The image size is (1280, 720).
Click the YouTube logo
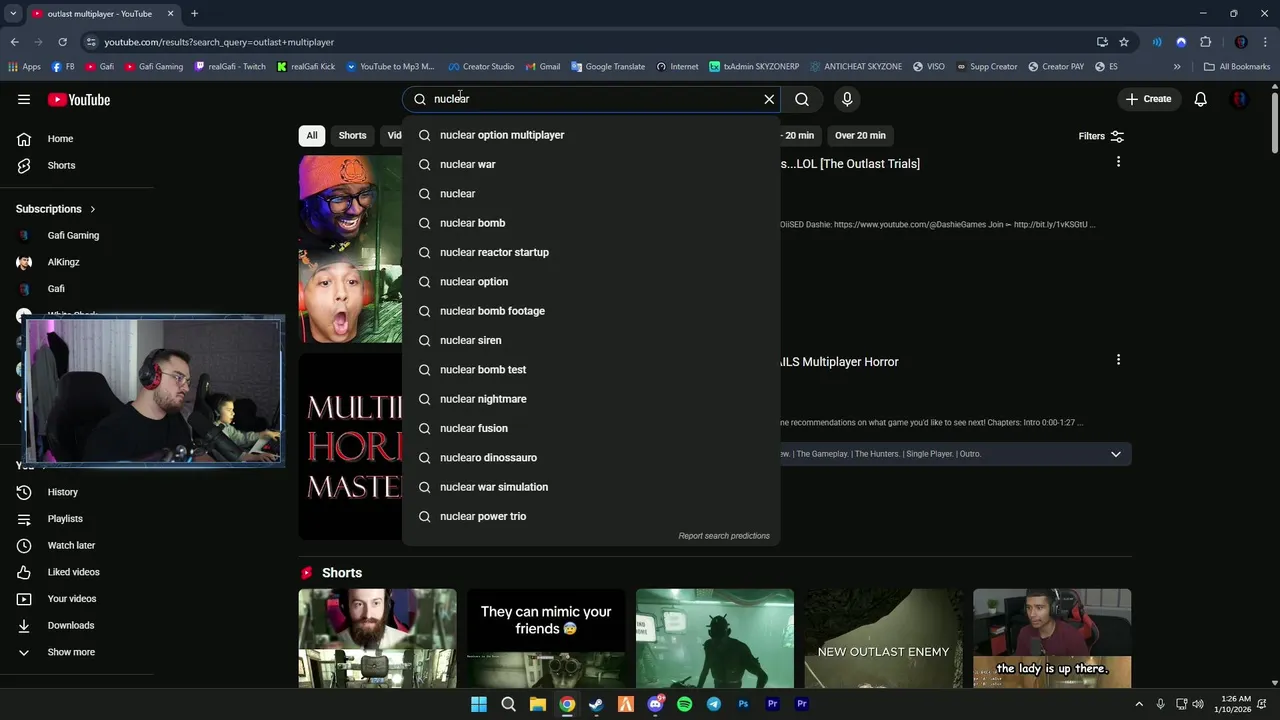(78, 99)
